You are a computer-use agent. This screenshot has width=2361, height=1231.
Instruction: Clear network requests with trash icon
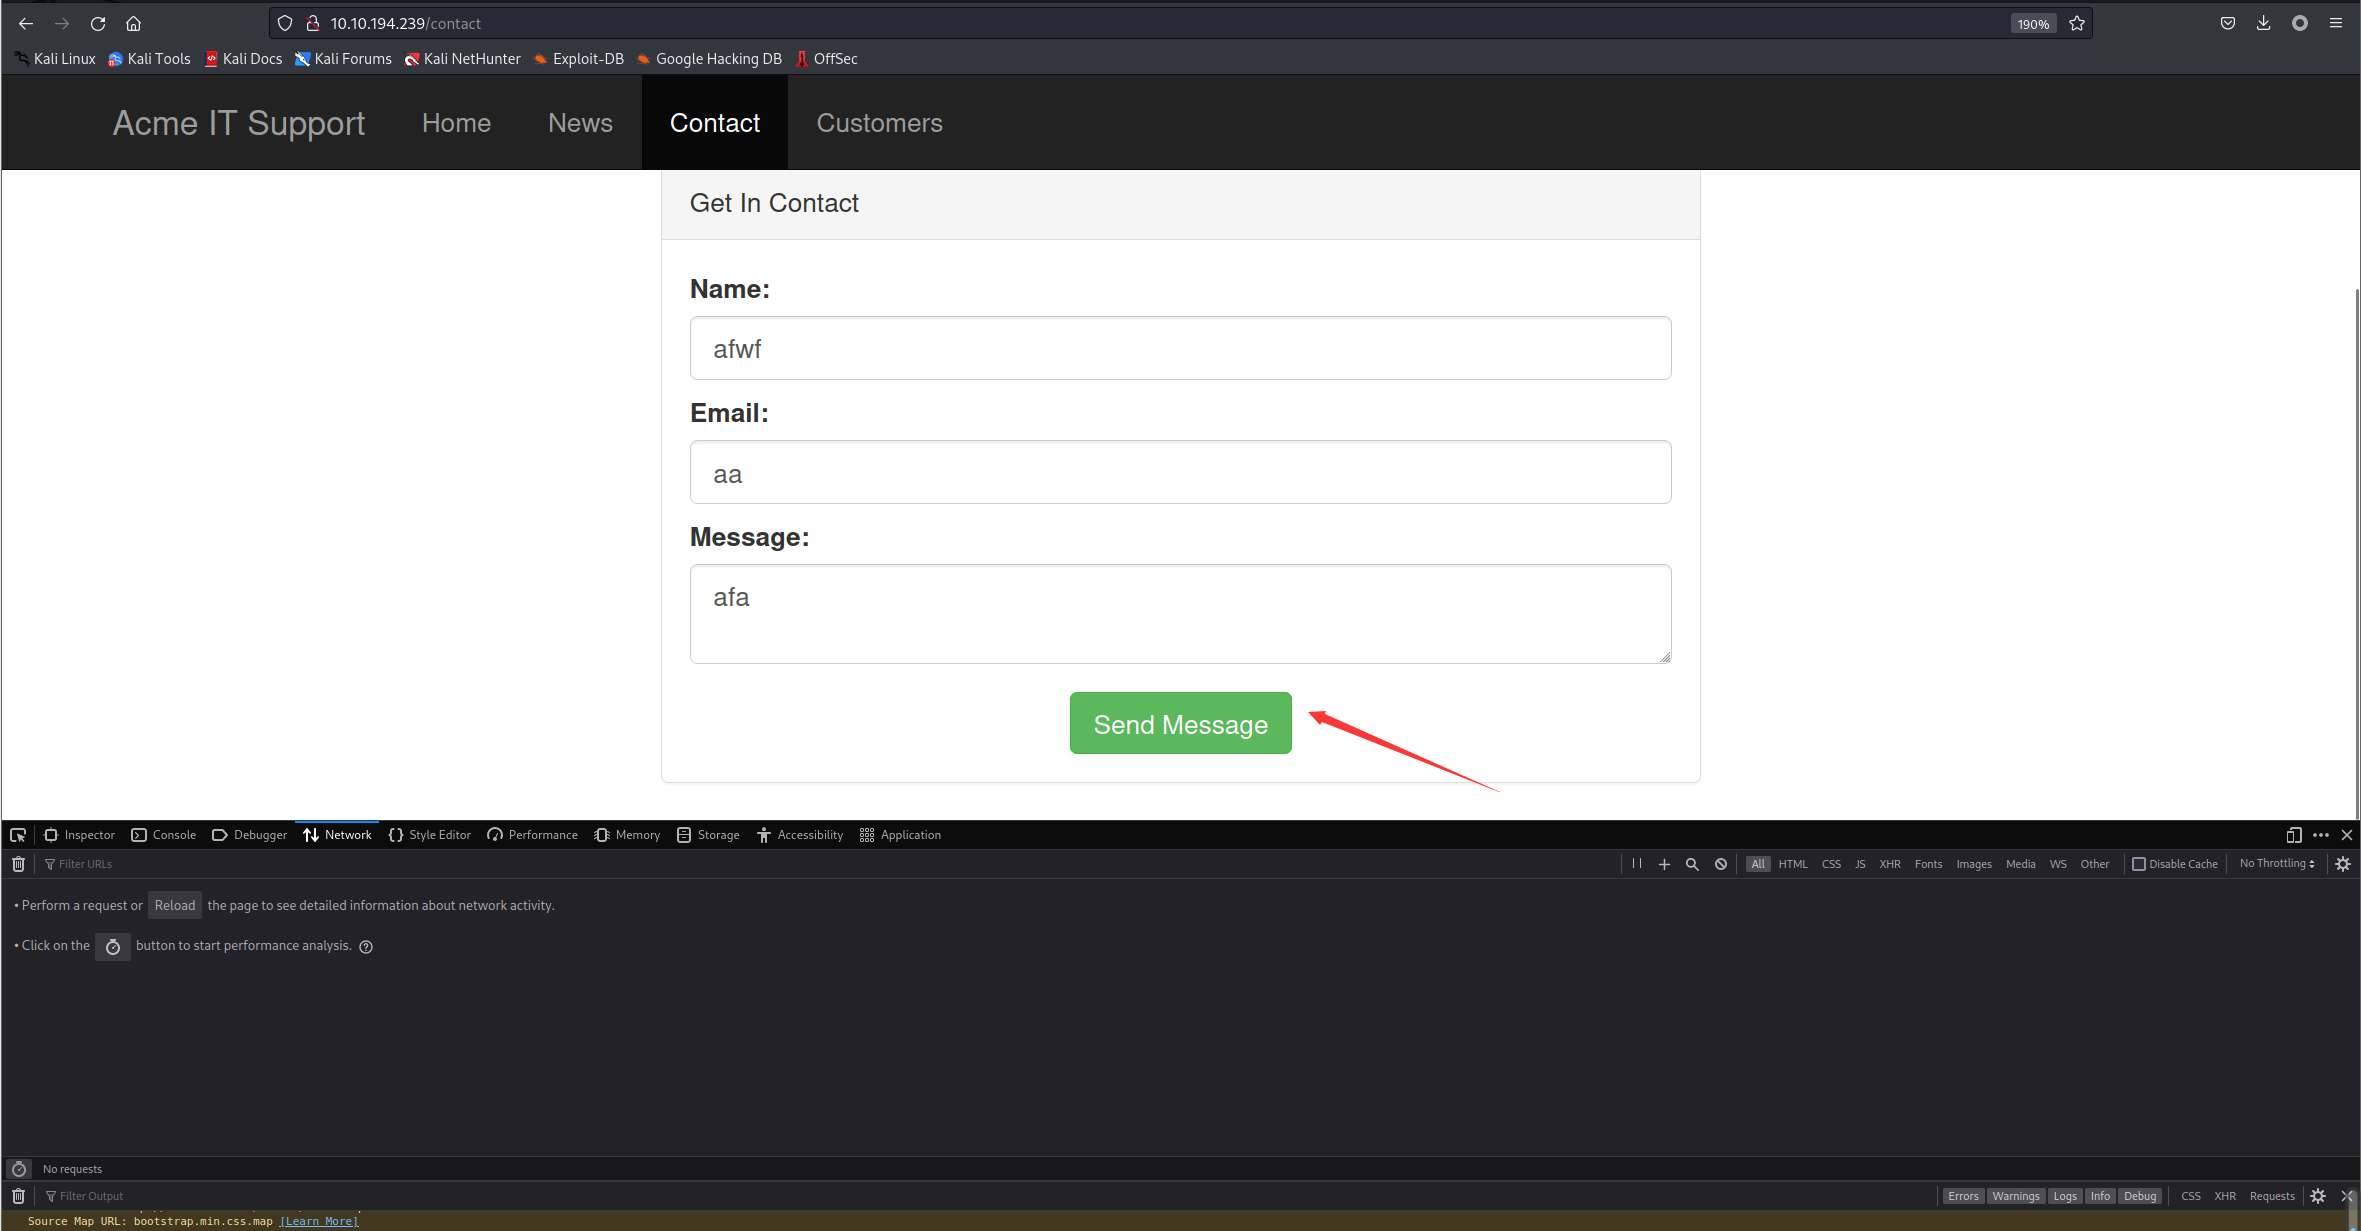click(x=18, y=864)
